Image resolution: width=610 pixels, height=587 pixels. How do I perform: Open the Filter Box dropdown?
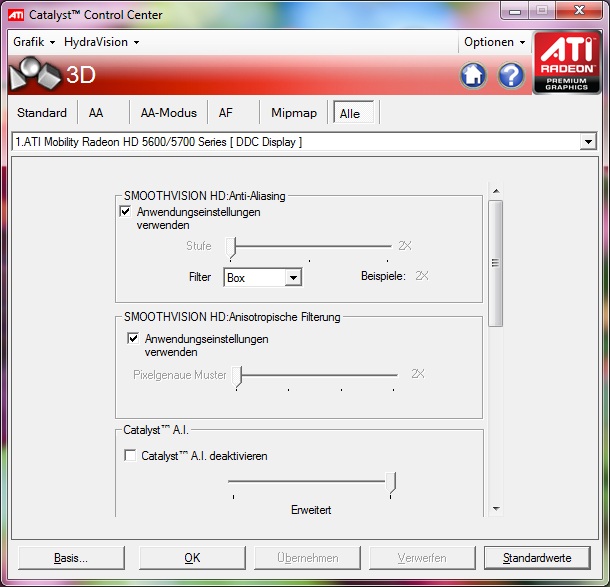(293, 278)
